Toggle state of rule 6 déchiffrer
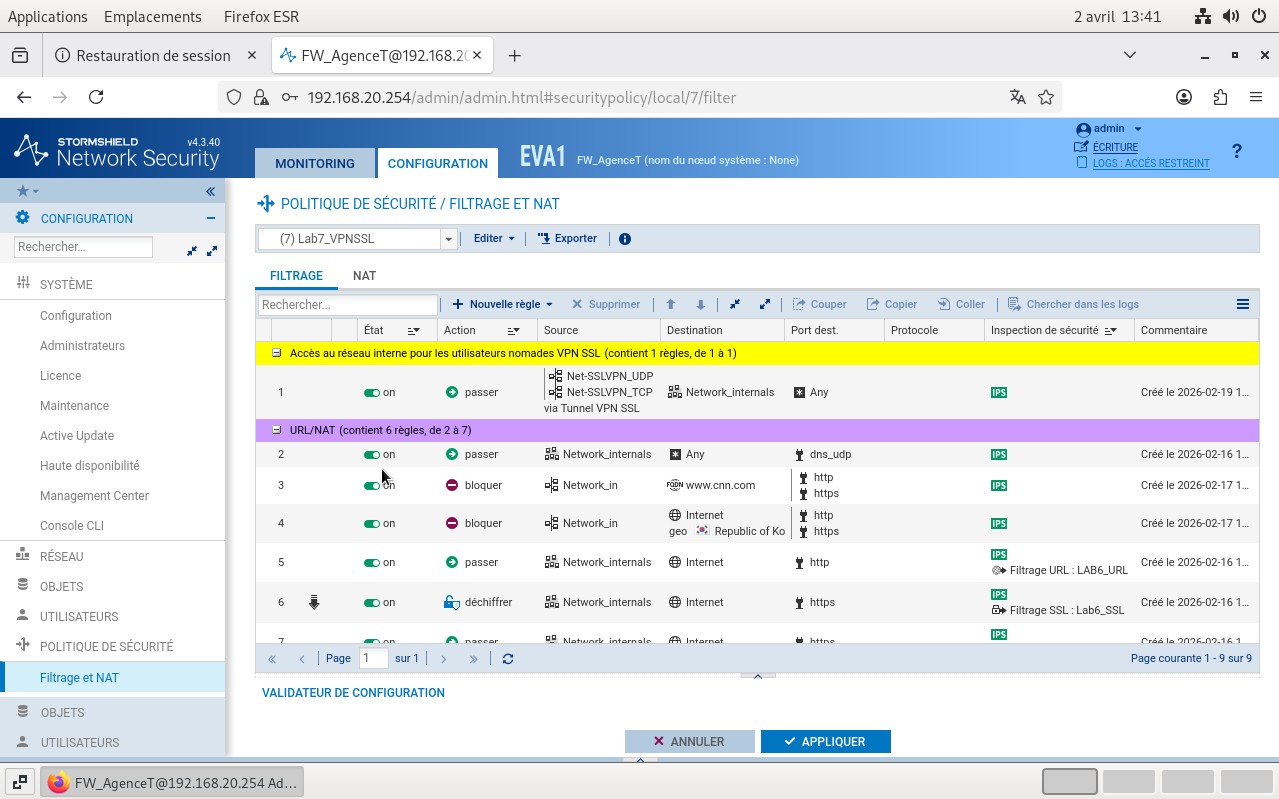Screen dimensions: 1279x799 (372, 602)
